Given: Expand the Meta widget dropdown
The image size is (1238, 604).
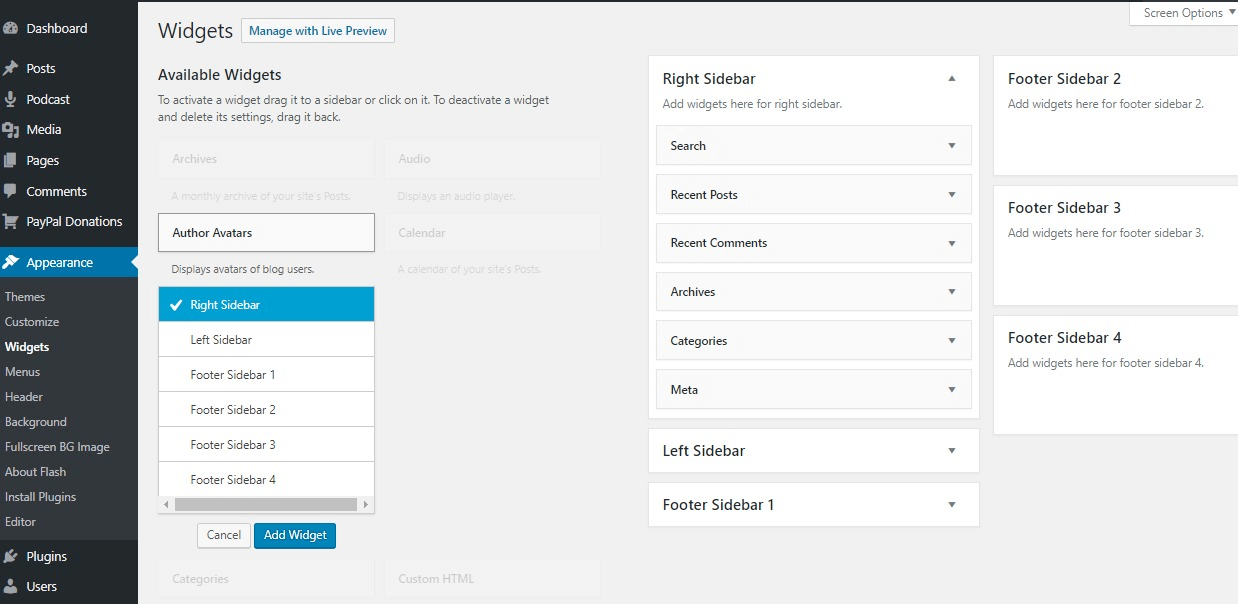Looking at the screenshot, I should 950,389.
